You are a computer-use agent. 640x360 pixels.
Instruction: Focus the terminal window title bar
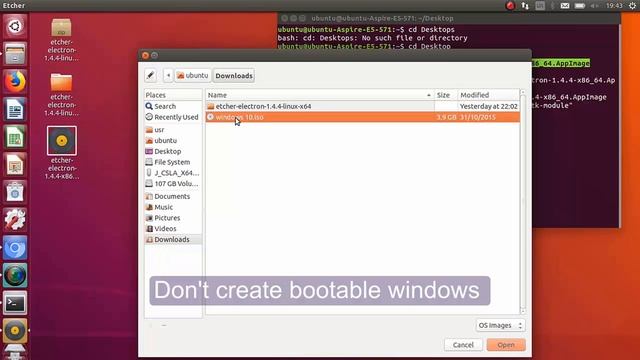click(449, 18)
